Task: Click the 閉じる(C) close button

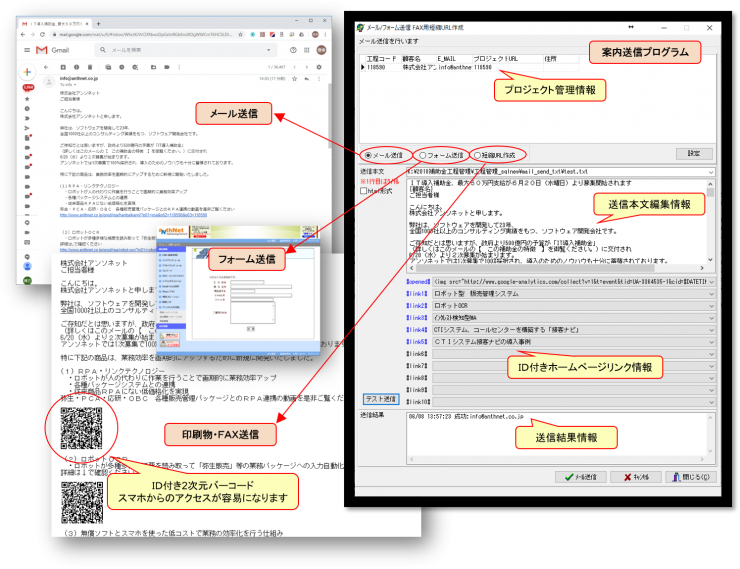Action: pos(691,477)
